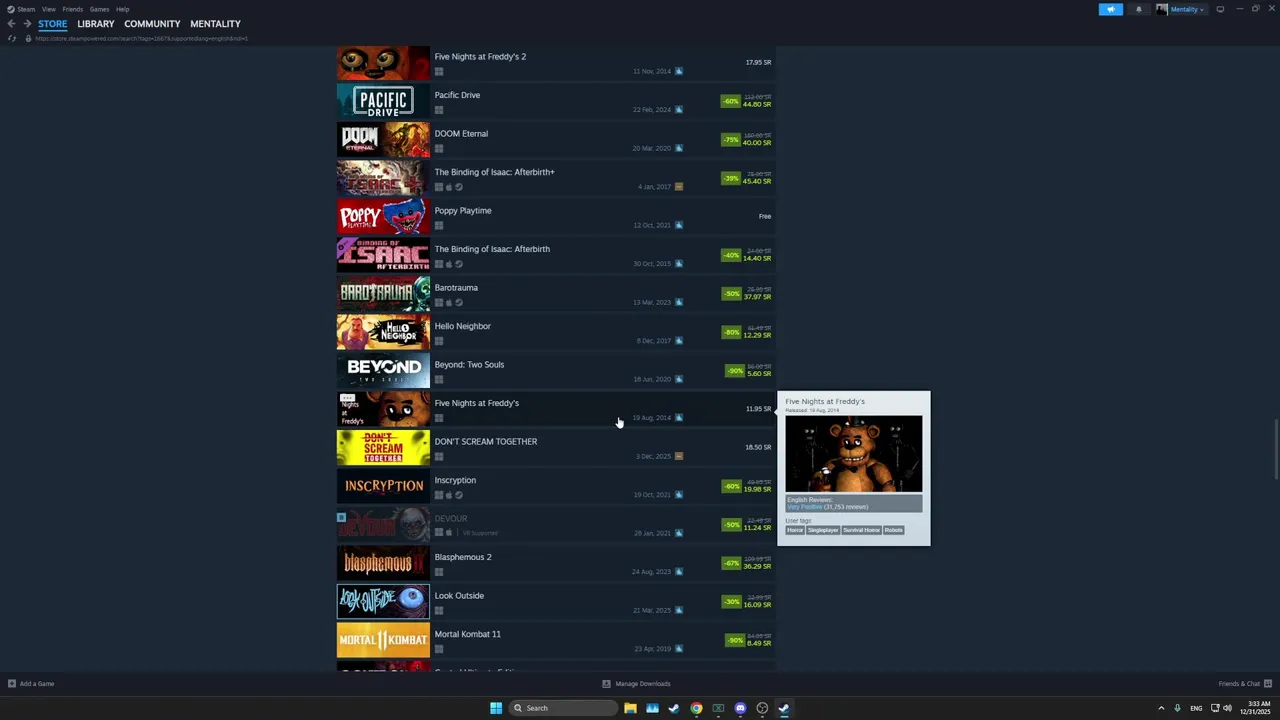Click the Windows taskbar Search box
This screenshot has width=1280, height=720.
[x=563, y=708]
